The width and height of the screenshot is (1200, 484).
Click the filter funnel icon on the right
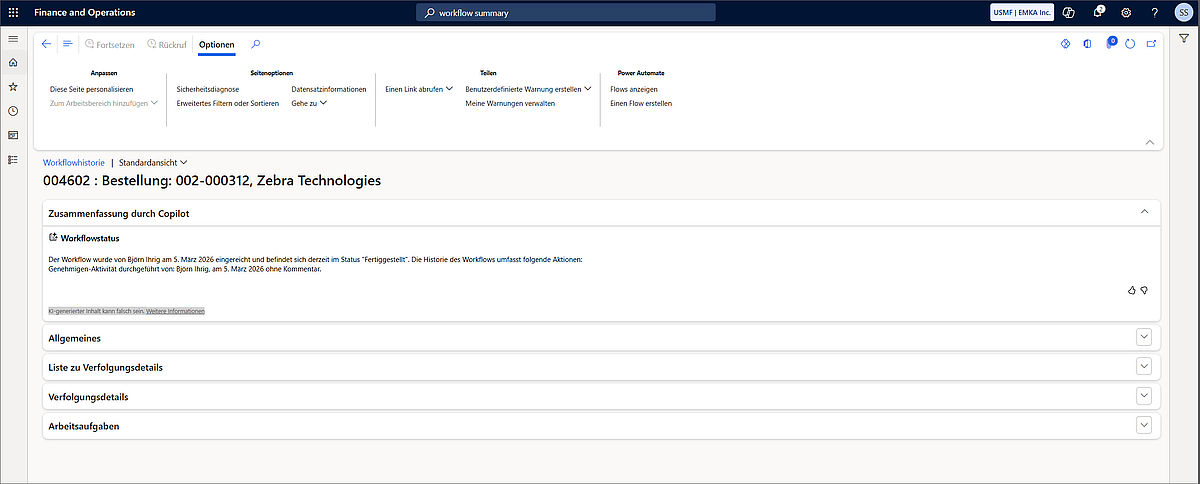coord(1184,38)
